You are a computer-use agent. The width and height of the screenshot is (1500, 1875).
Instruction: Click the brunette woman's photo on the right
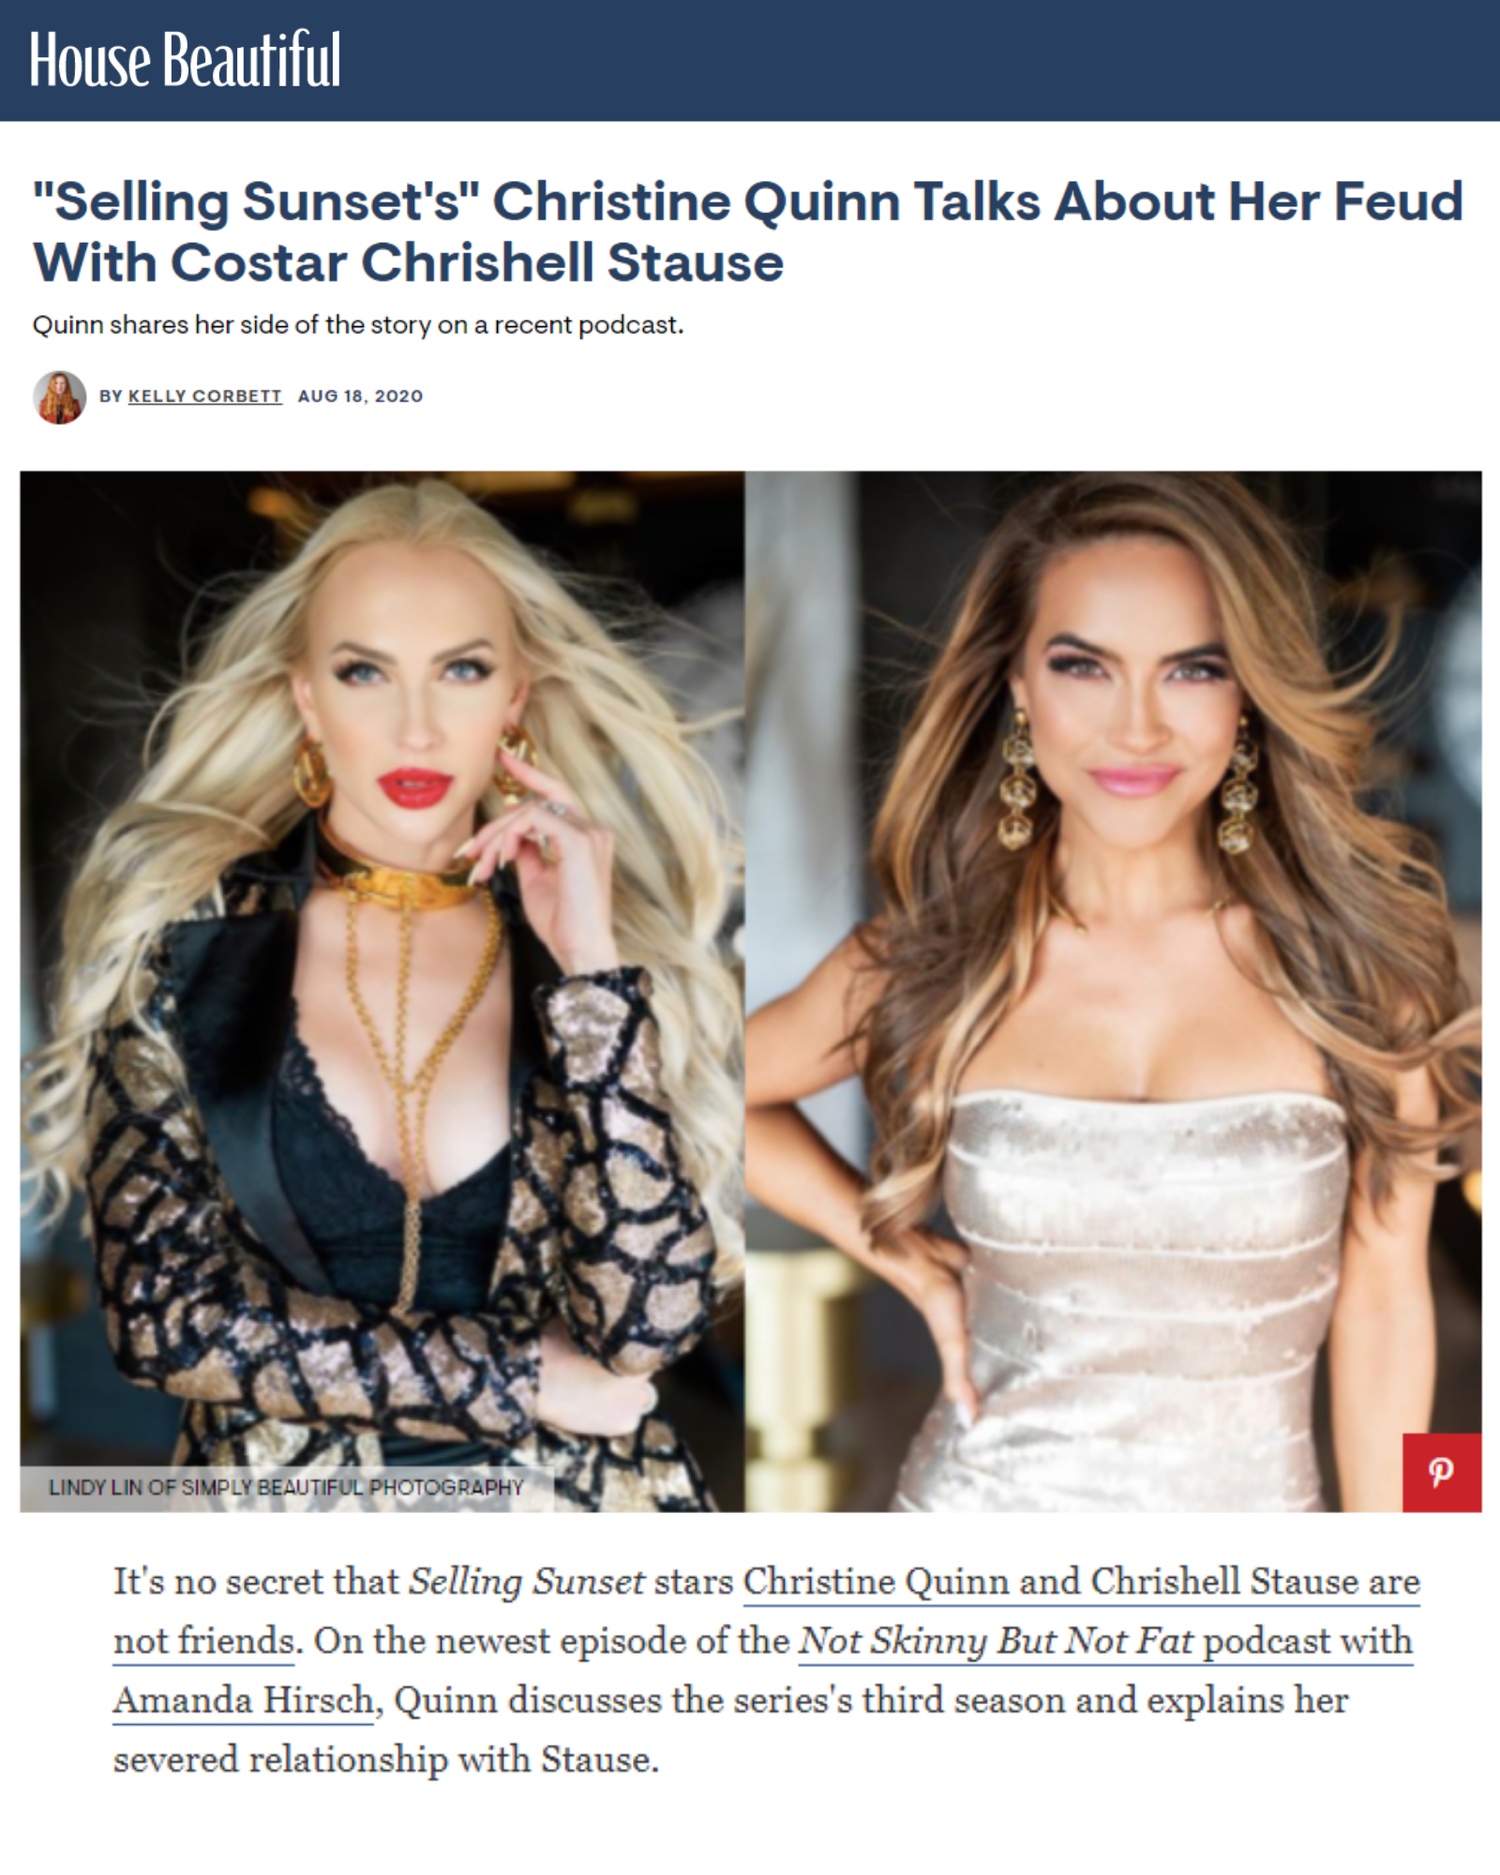click(x=1113, y=990)
